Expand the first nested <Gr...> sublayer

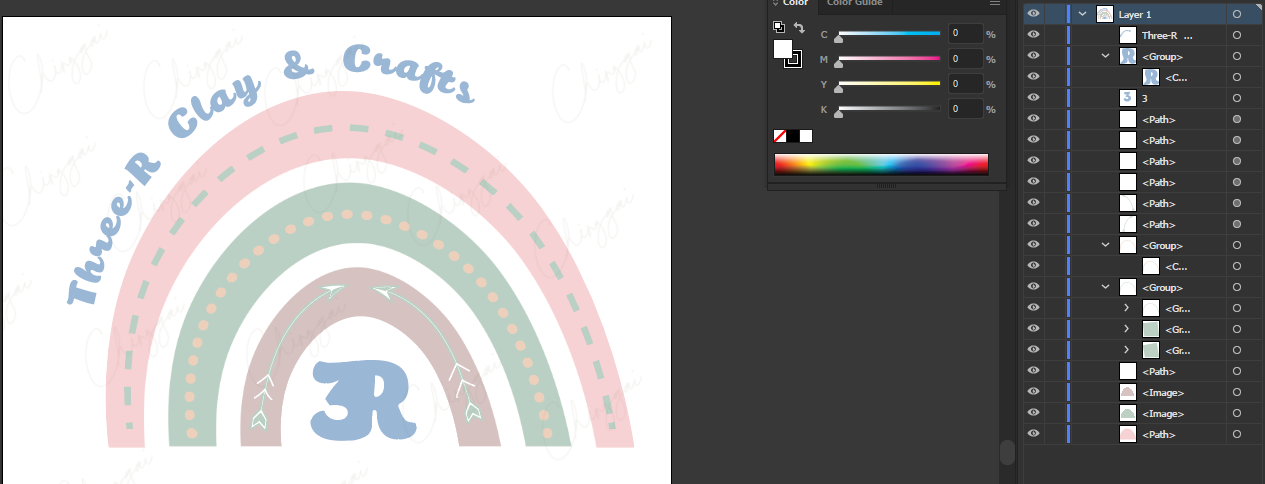(x=1127, y=308)
